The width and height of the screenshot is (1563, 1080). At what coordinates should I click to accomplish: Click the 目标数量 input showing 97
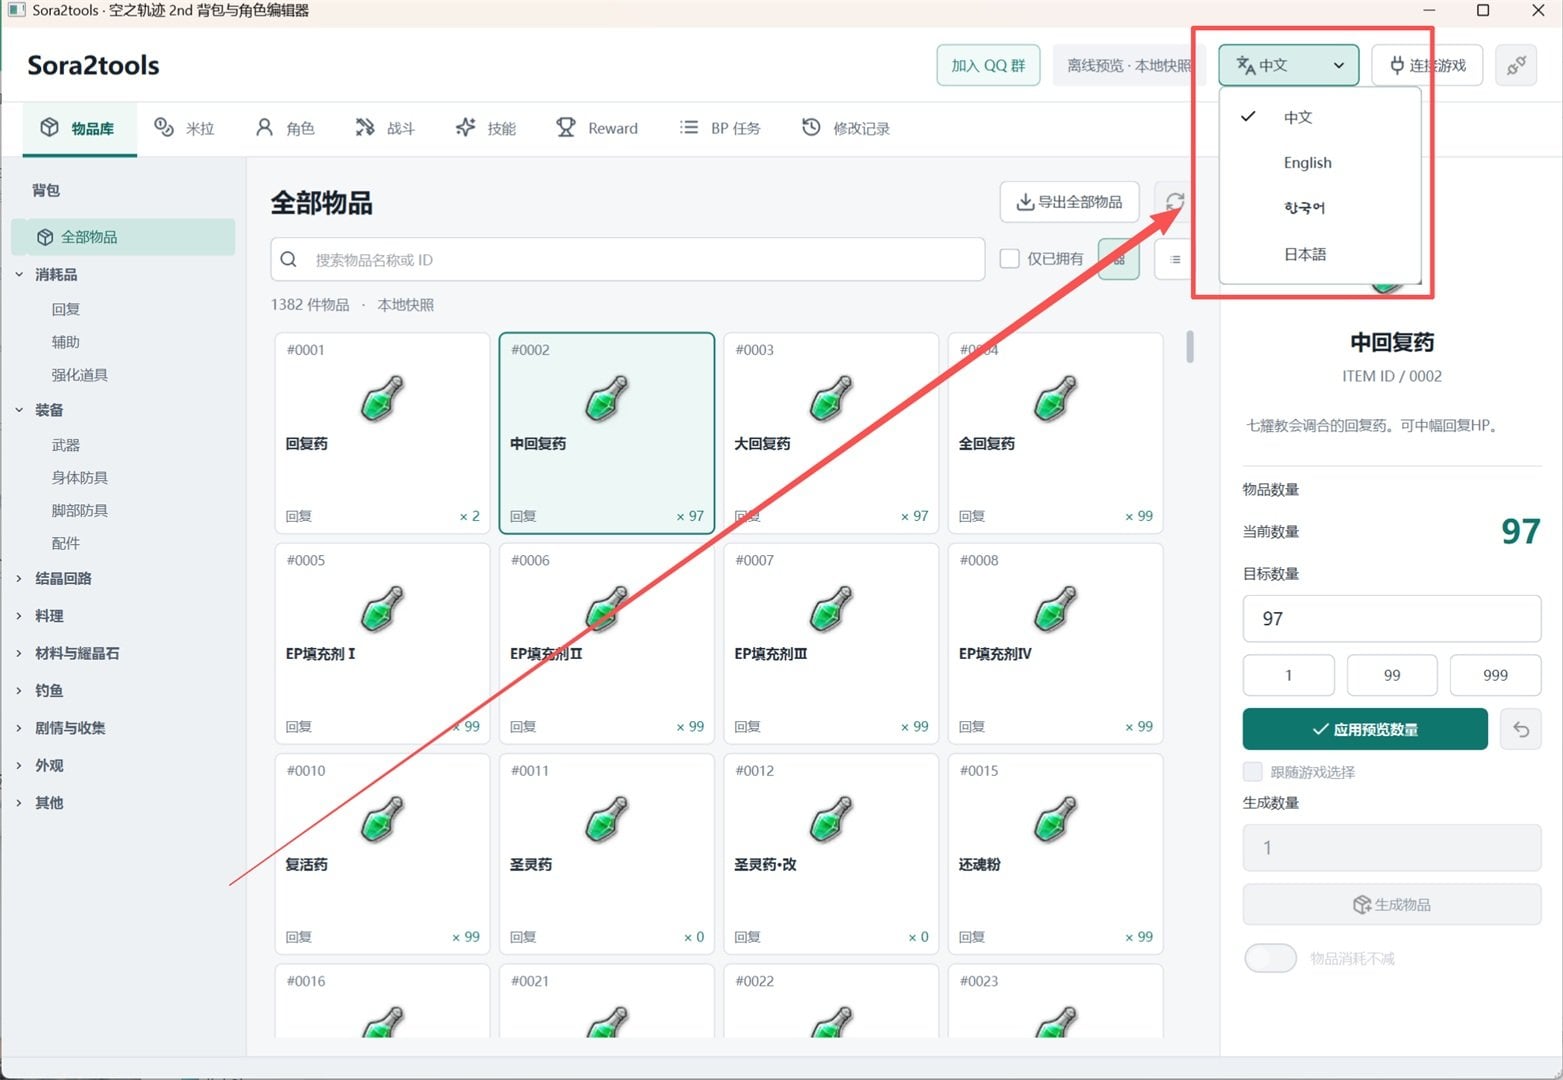point(1391,618)
